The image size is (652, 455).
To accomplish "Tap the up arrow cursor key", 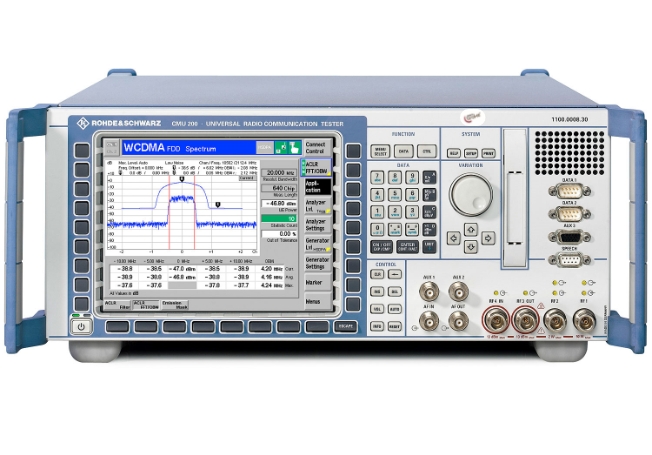I will 471,230.
